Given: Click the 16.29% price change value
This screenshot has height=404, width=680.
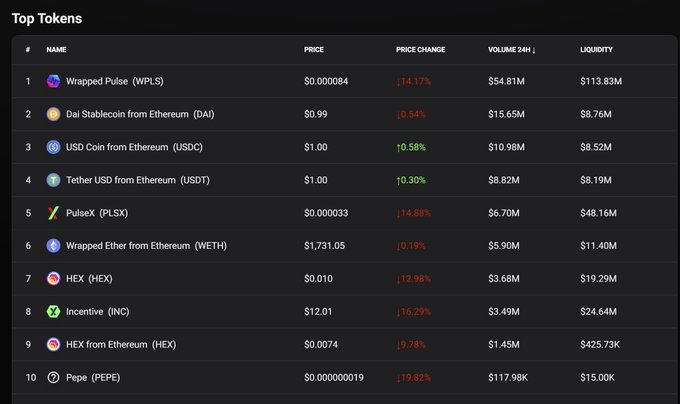Looking at the screenshot, I should [413, 312].
